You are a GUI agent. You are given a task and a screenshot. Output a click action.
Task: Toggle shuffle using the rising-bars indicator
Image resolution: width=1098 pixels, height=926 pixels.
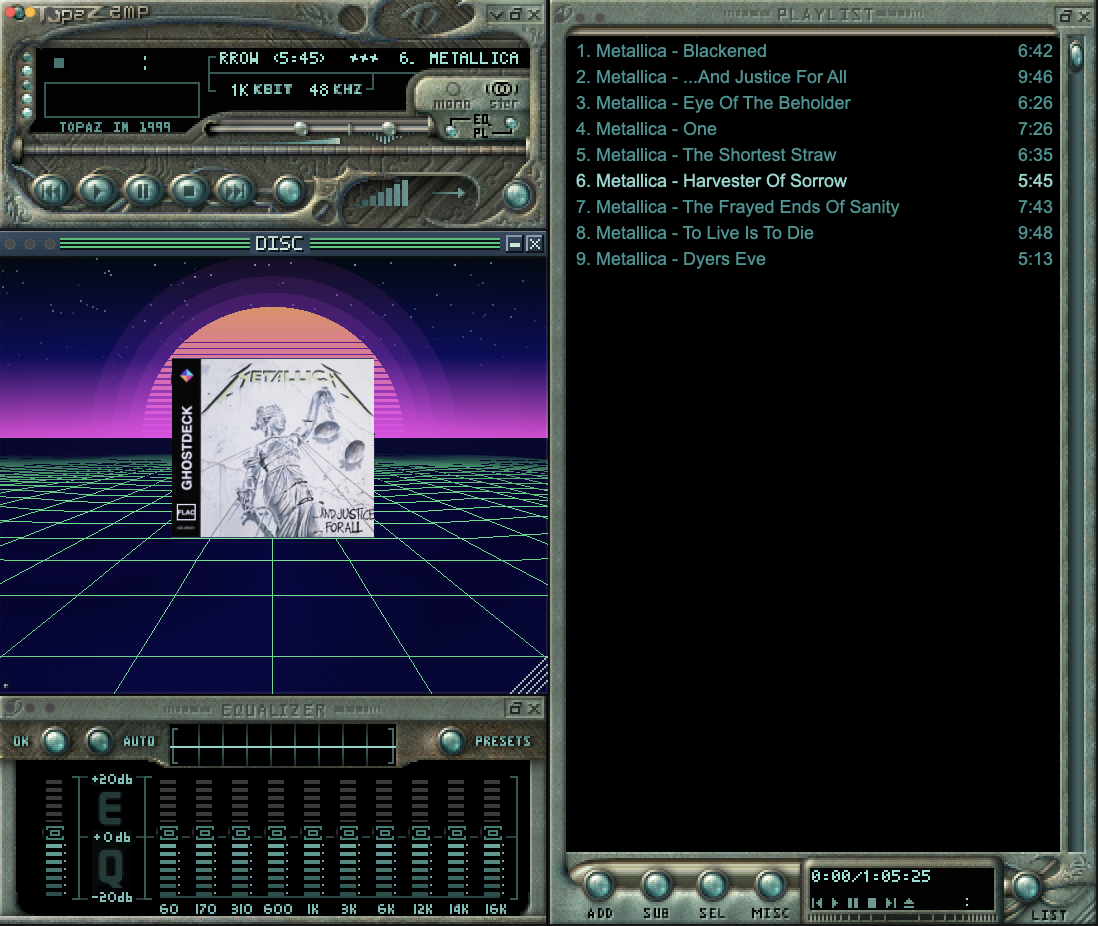click(382, 194)
